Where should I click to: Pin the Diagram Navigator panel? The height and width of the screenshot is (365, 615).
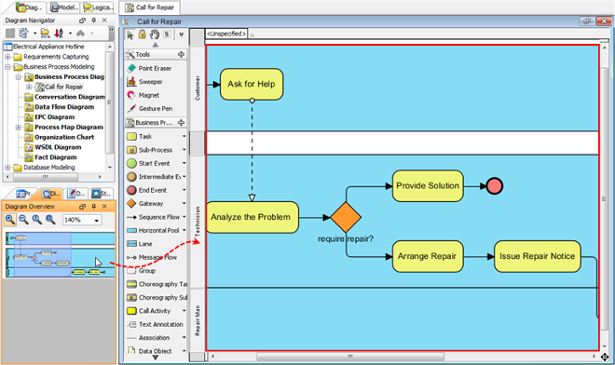tap(94, 20)
